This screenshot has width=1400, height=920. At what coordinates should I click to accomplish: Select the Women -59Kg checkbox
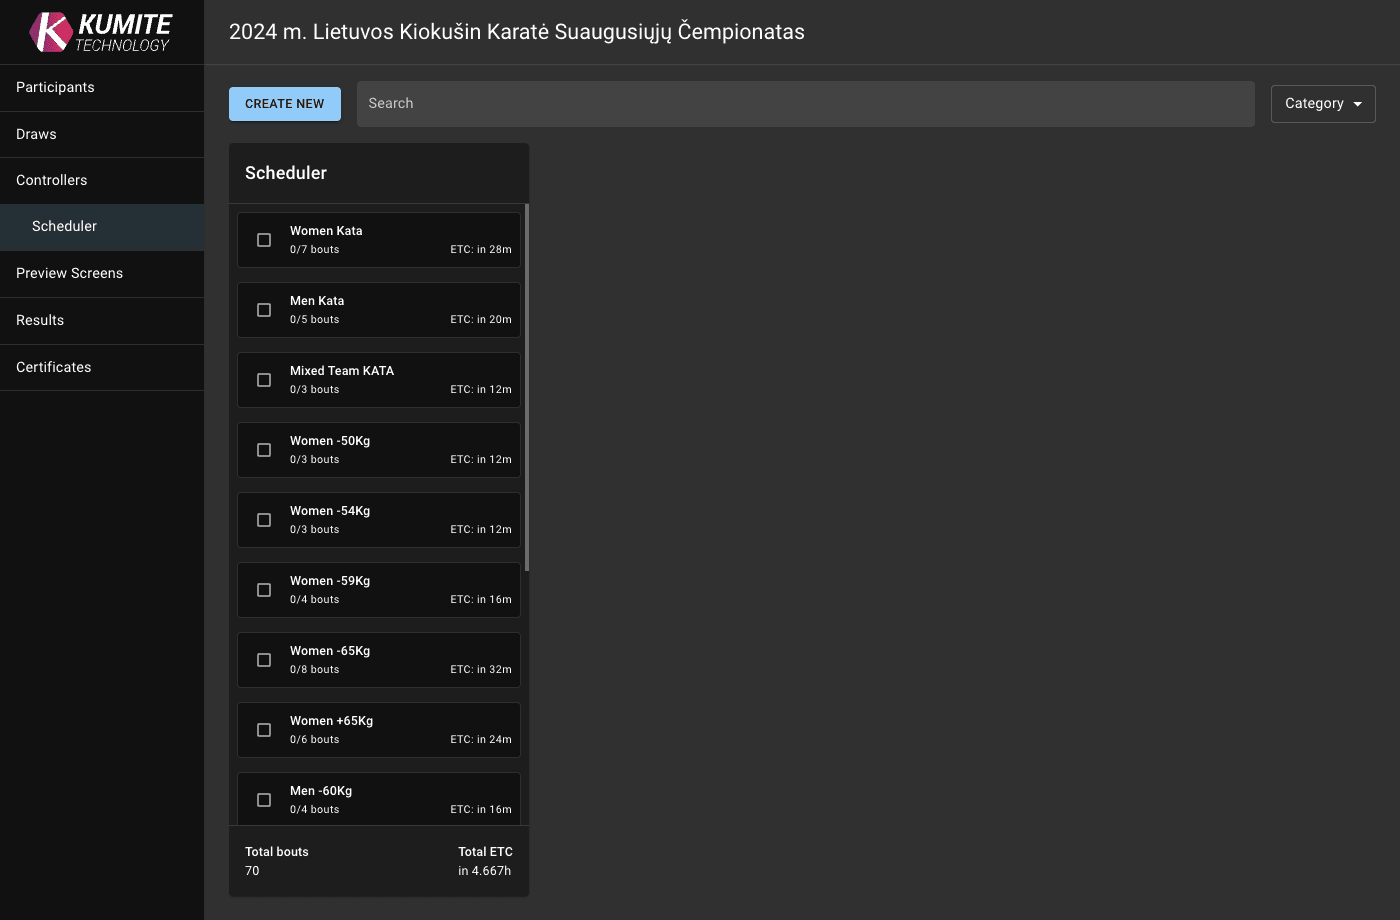tap(263, 589)
